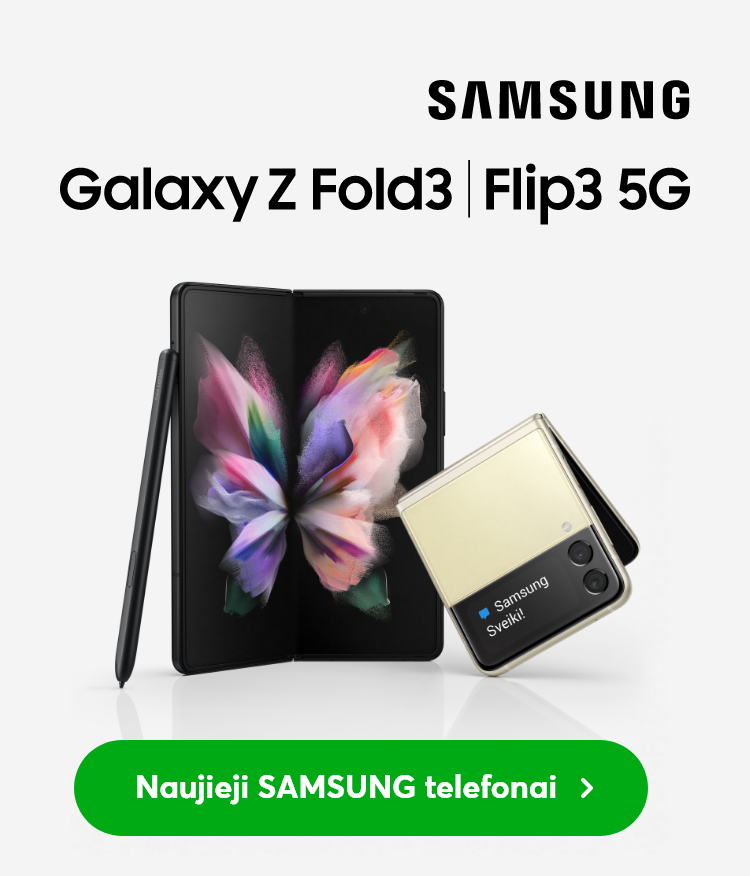This screenshot has height=876, width=750.
Task: Click the lower camera lens on Flip3
Action: coord(597,582)
